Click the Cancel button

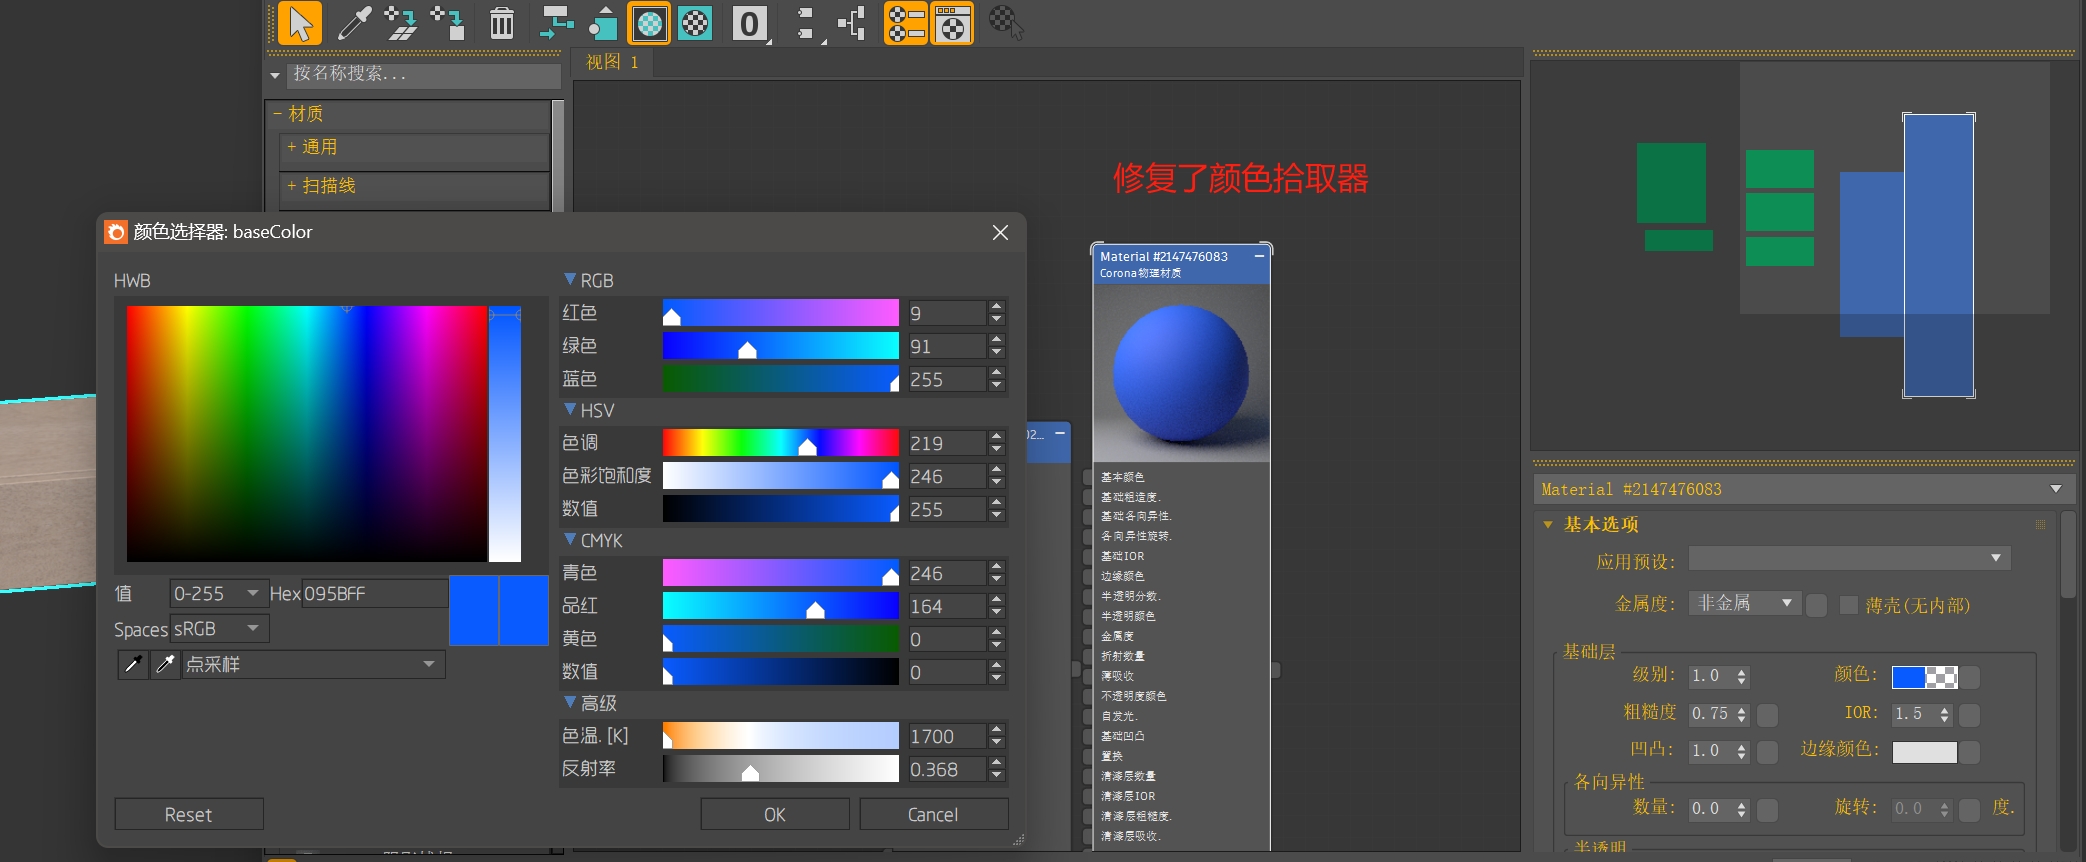[x=933, y=814]
